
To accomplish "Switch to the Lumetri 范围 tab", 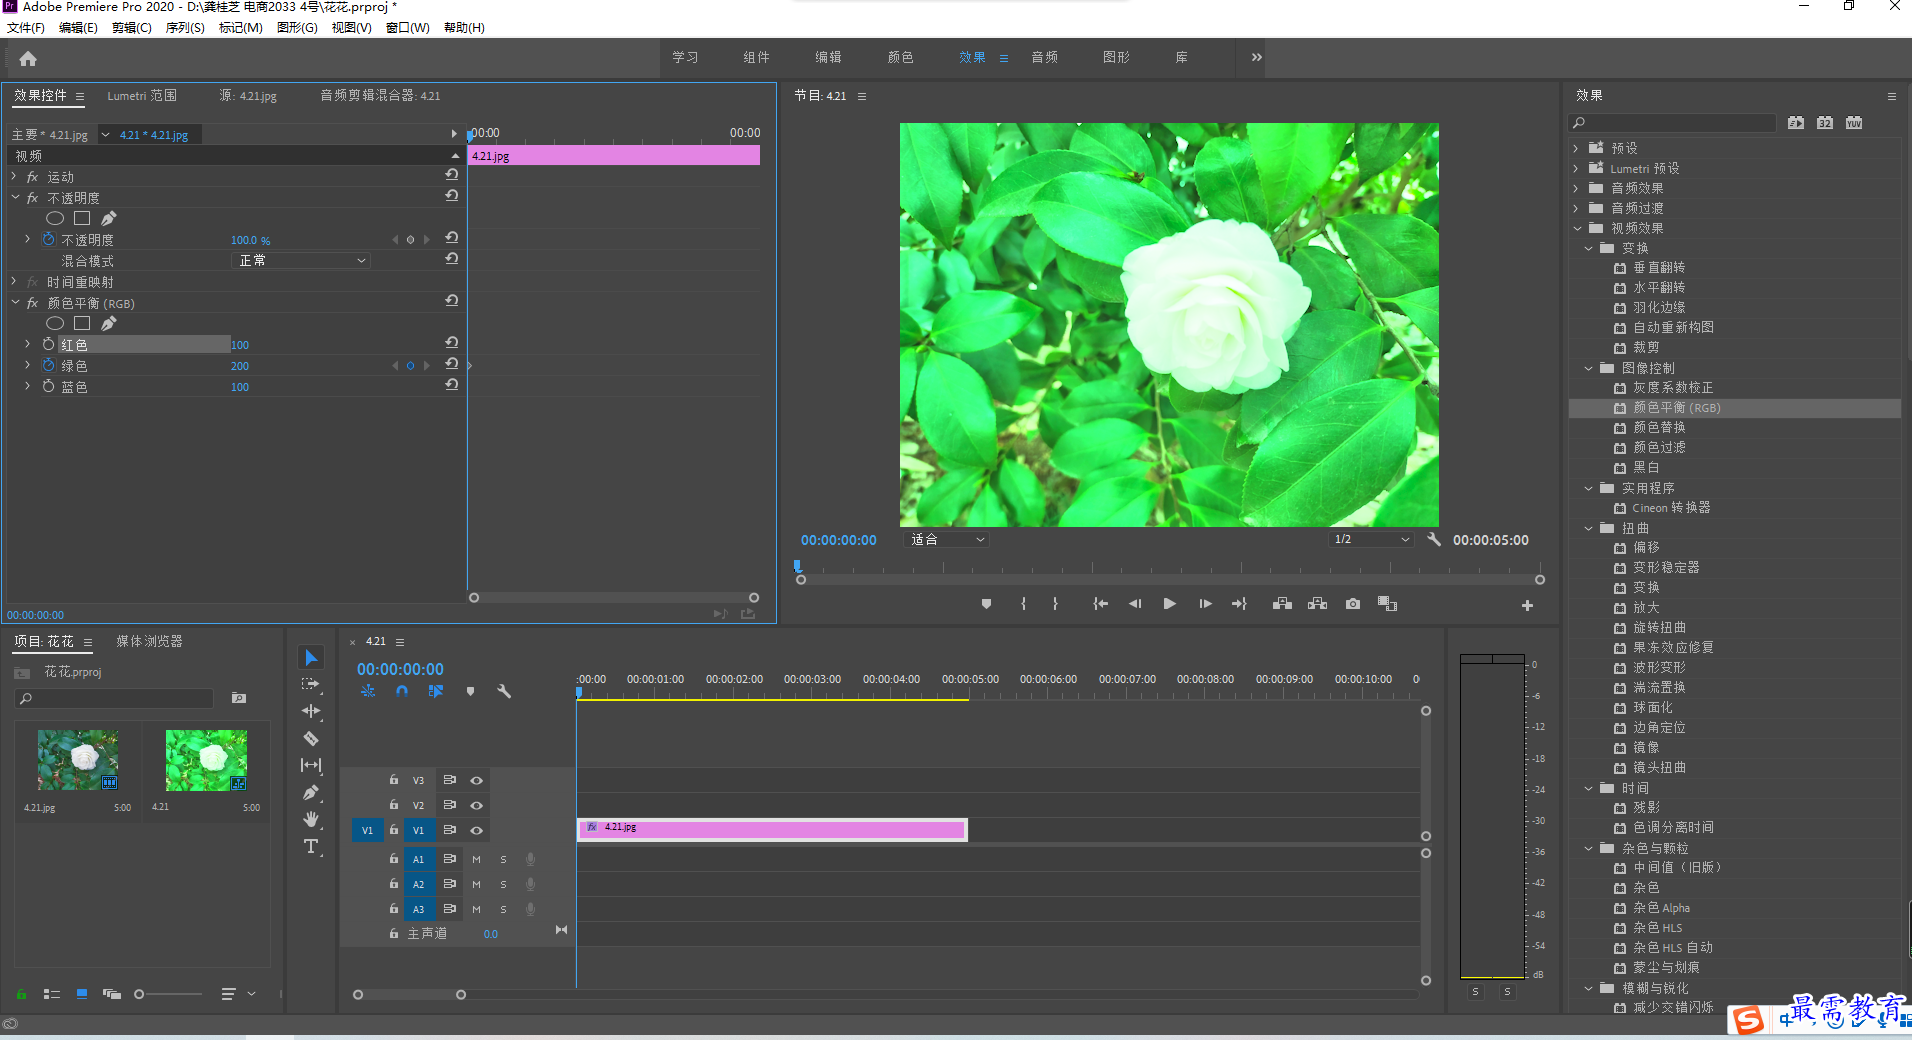I will click(x=142, y=96).
